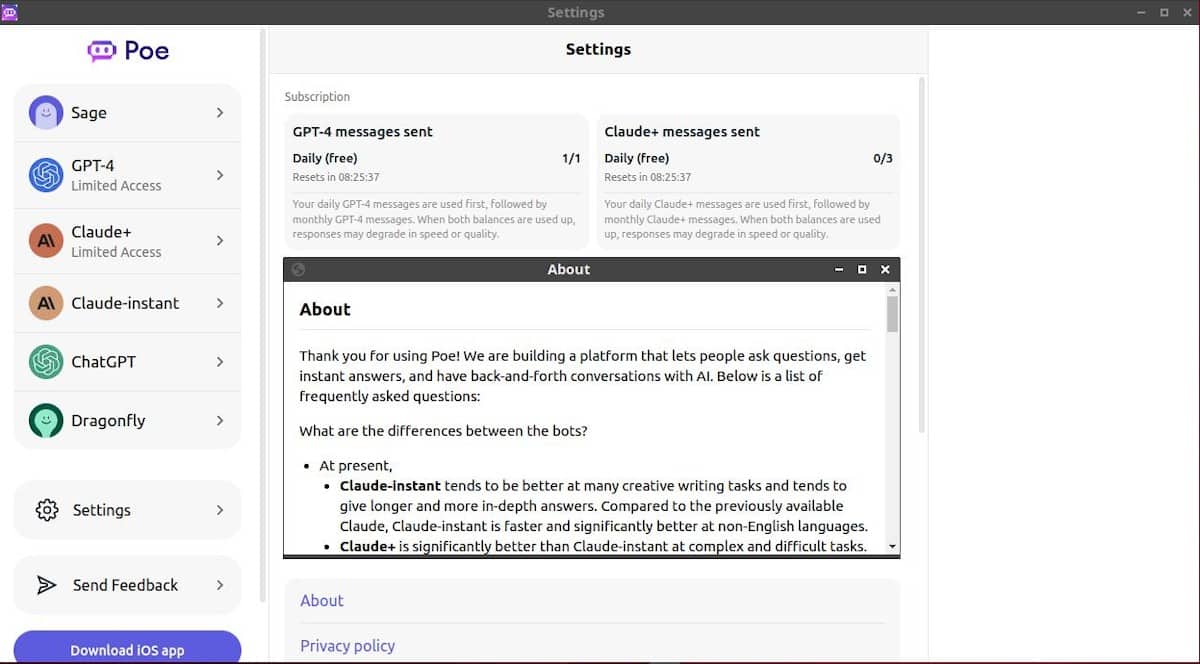Open the Privacy policy link

[x=348, y=646]
